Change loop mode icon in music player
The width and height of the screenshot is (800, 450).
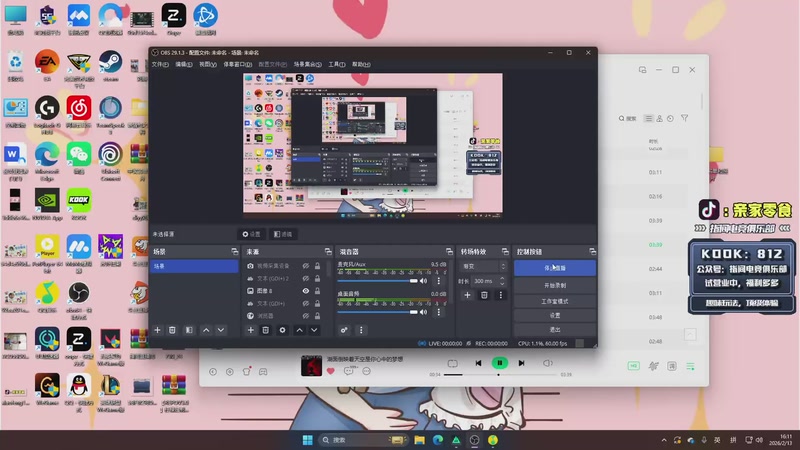453,363
